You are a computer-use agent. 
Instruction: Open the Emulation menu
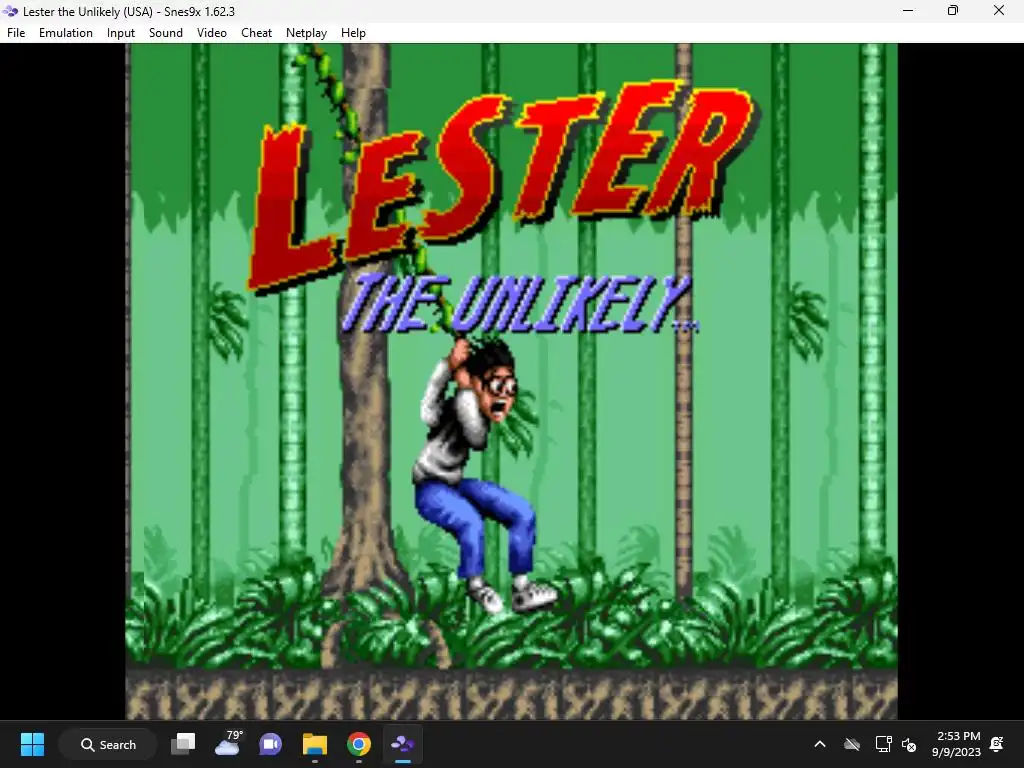pos(65,33)
